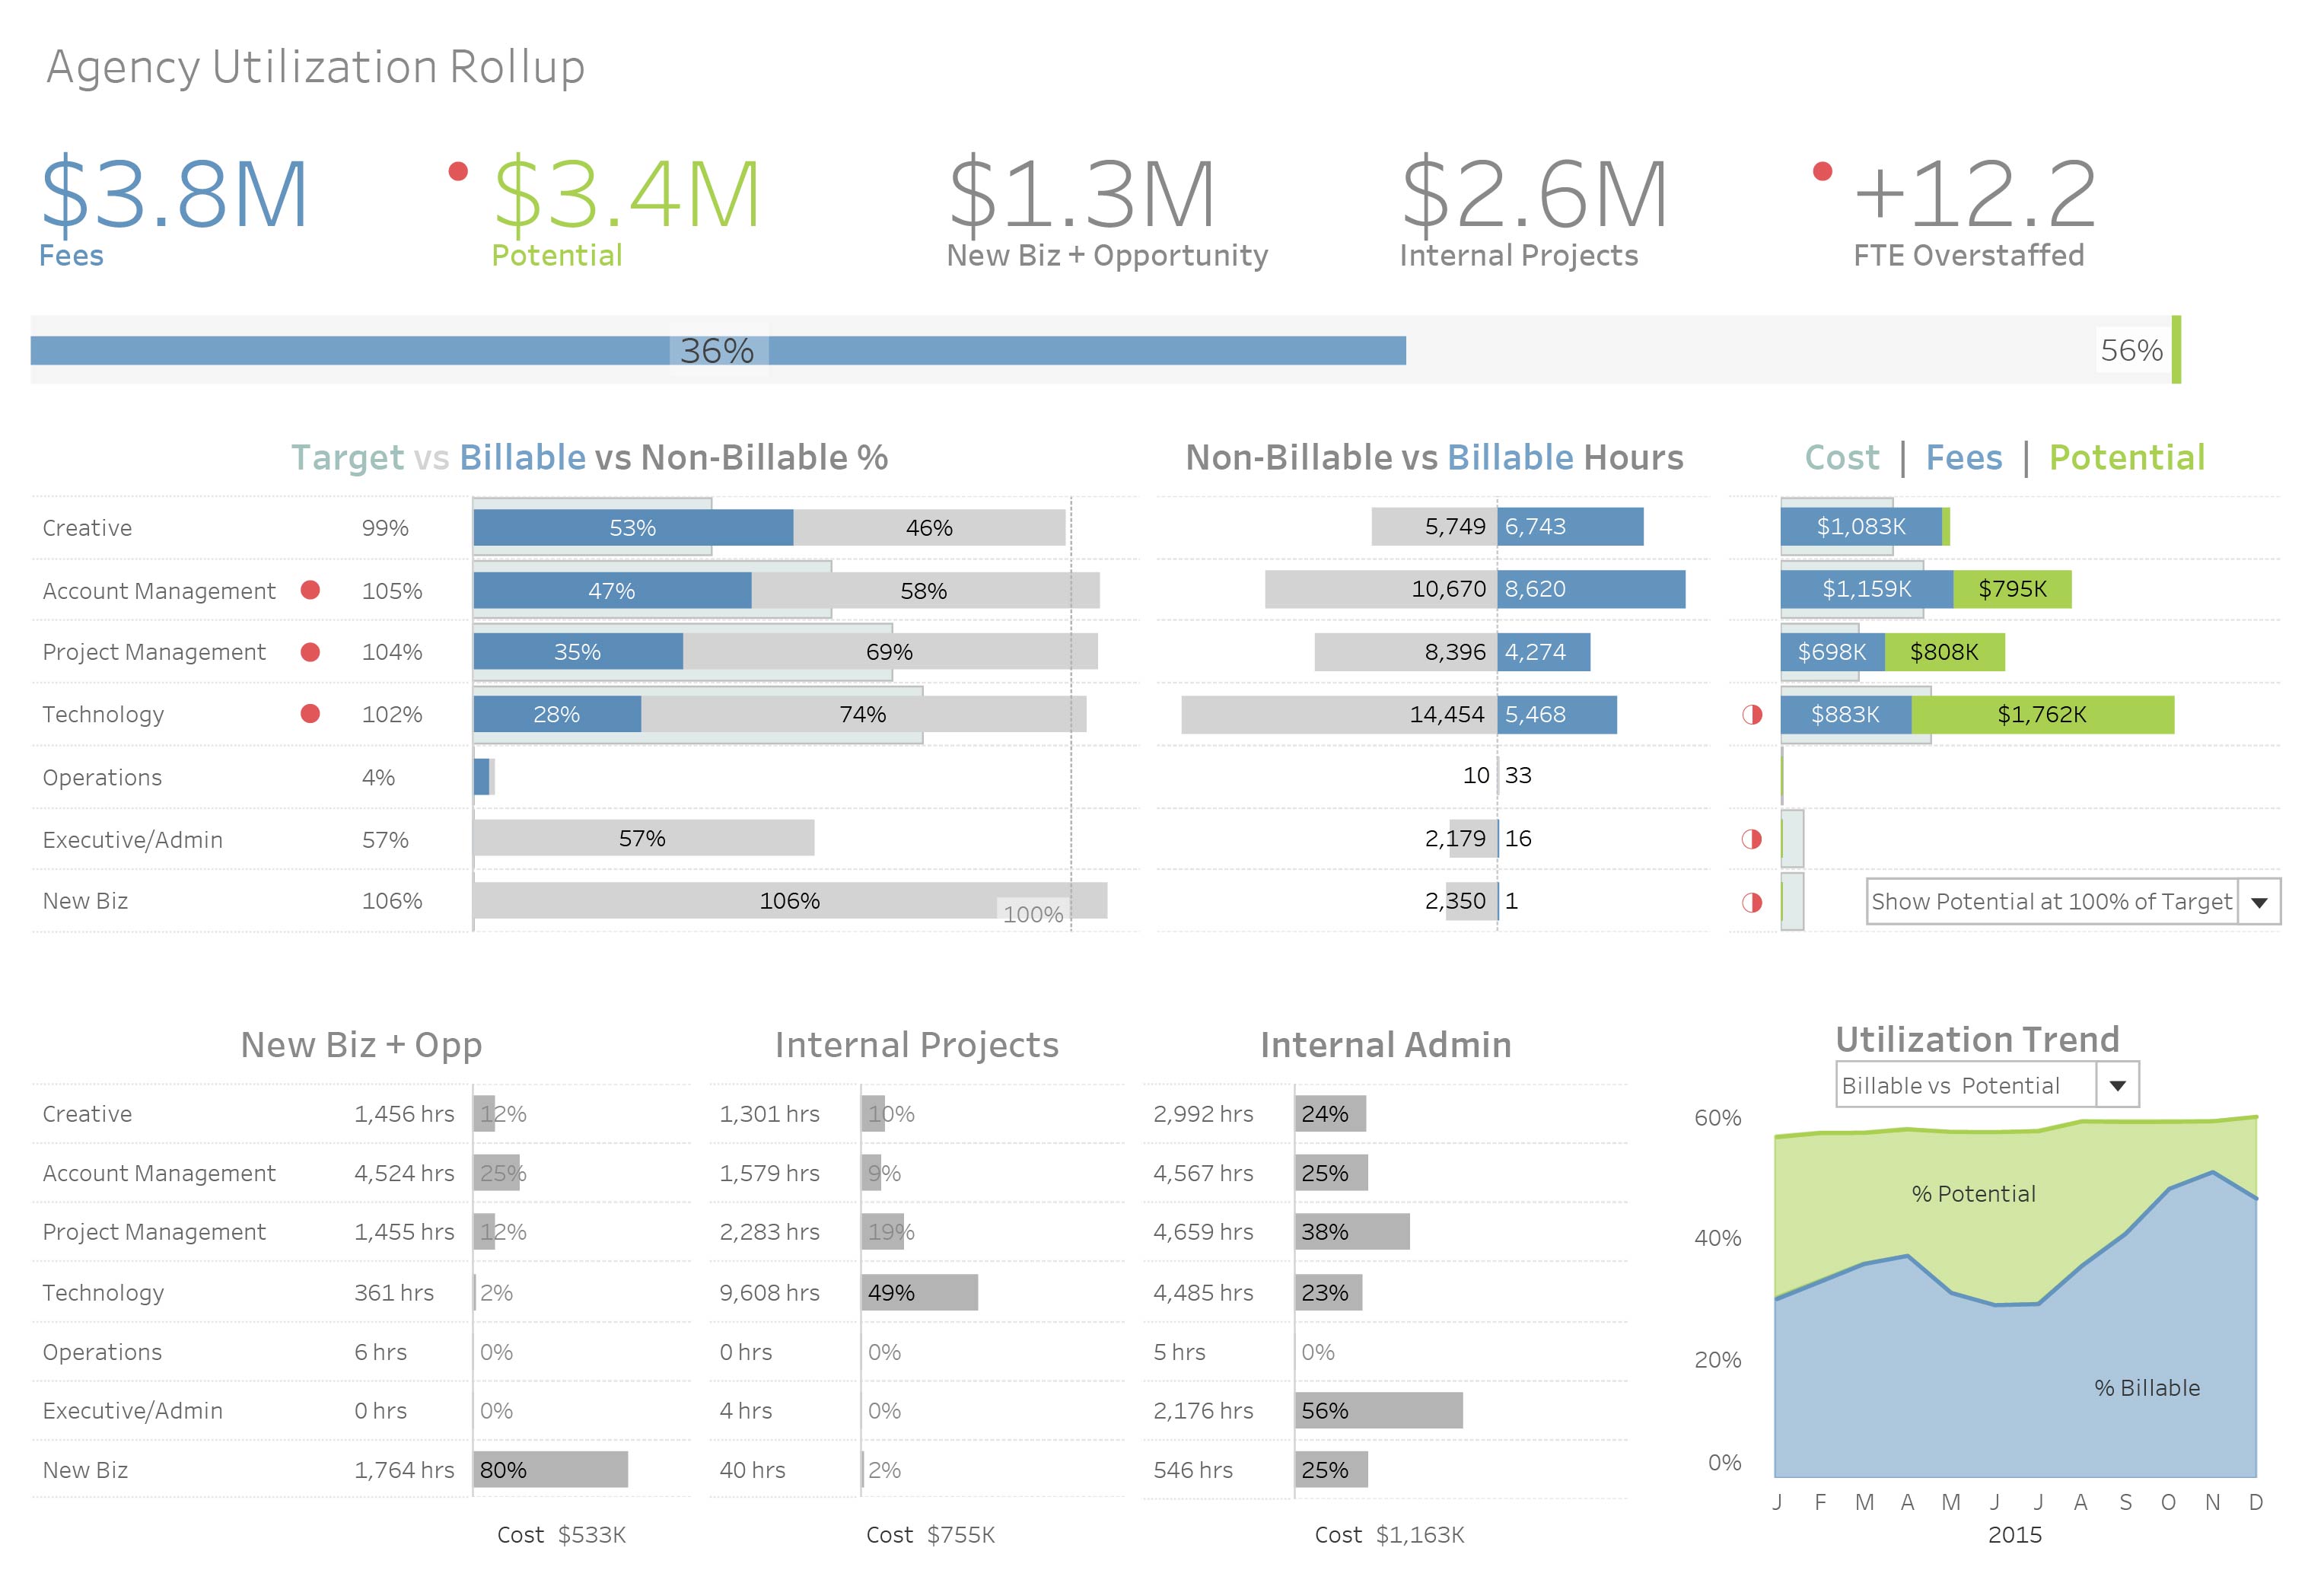This screenshot has height=1583, width=2324.
Task: Click Creative 53% billable blue bar
Action: [x=632, y=528]
